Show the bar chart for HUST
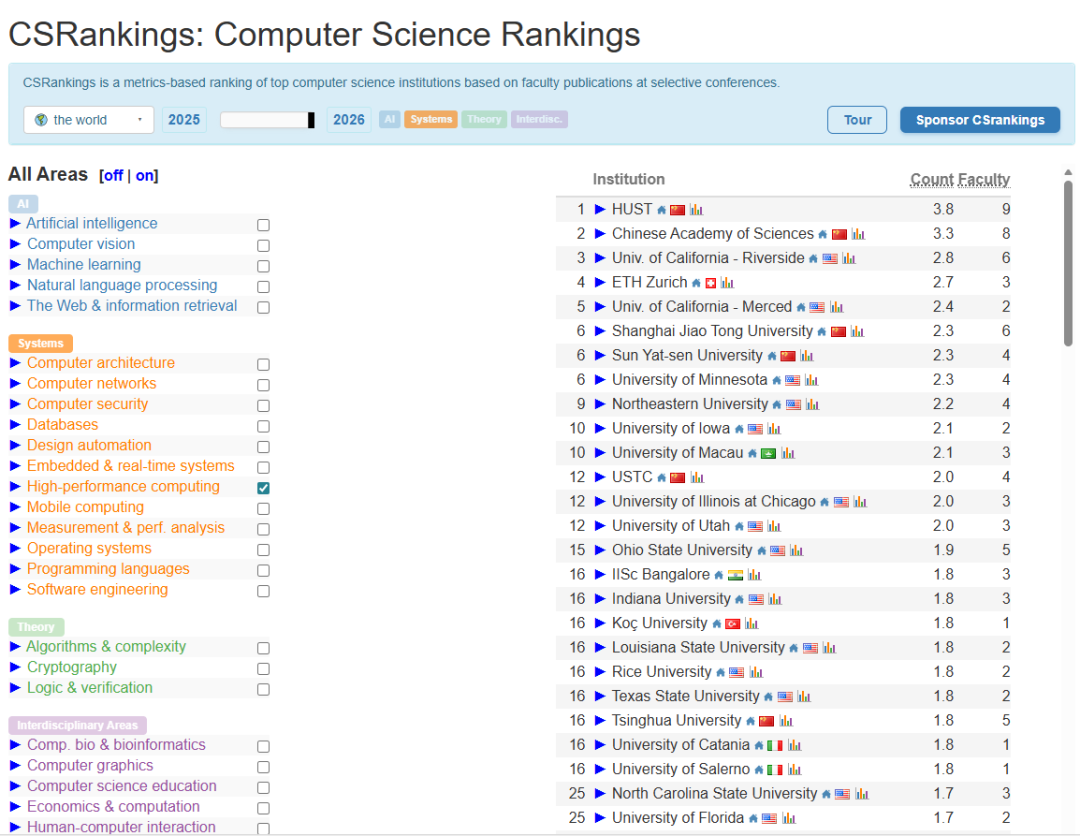This screenshot has height=836, width=1080. point(696,209)
